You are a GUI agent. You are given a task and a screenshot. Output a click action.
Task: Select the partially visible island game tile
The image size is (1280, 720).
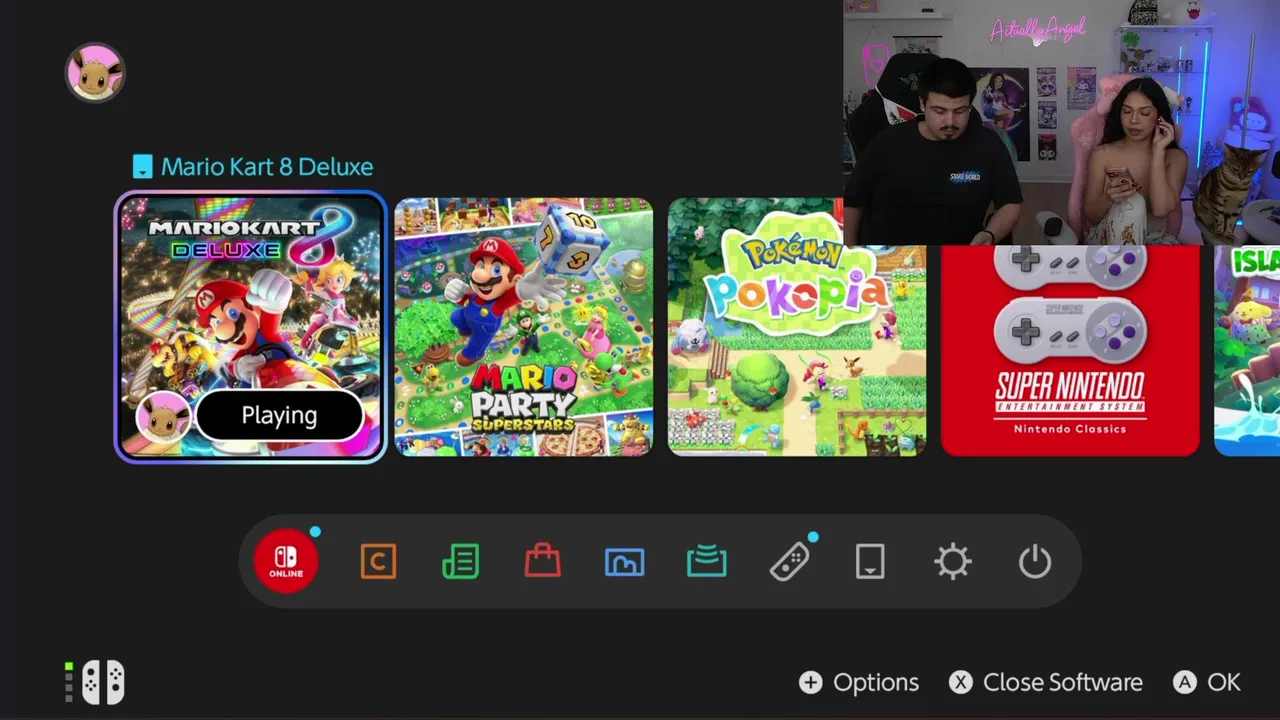click(x=1247, y=350)
